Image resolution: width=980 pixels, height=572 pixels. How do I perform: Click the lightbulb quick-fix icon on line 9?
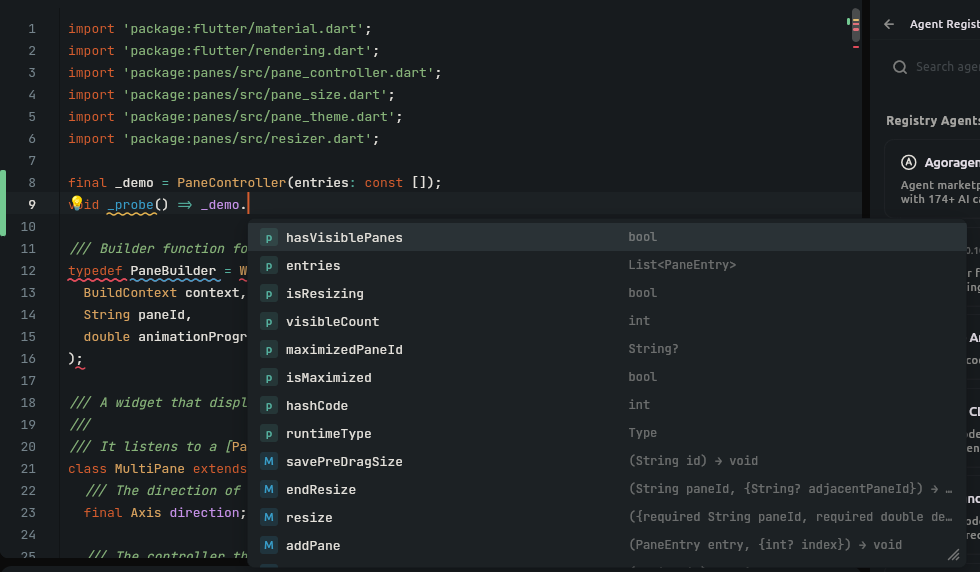(x=76, y=202)
